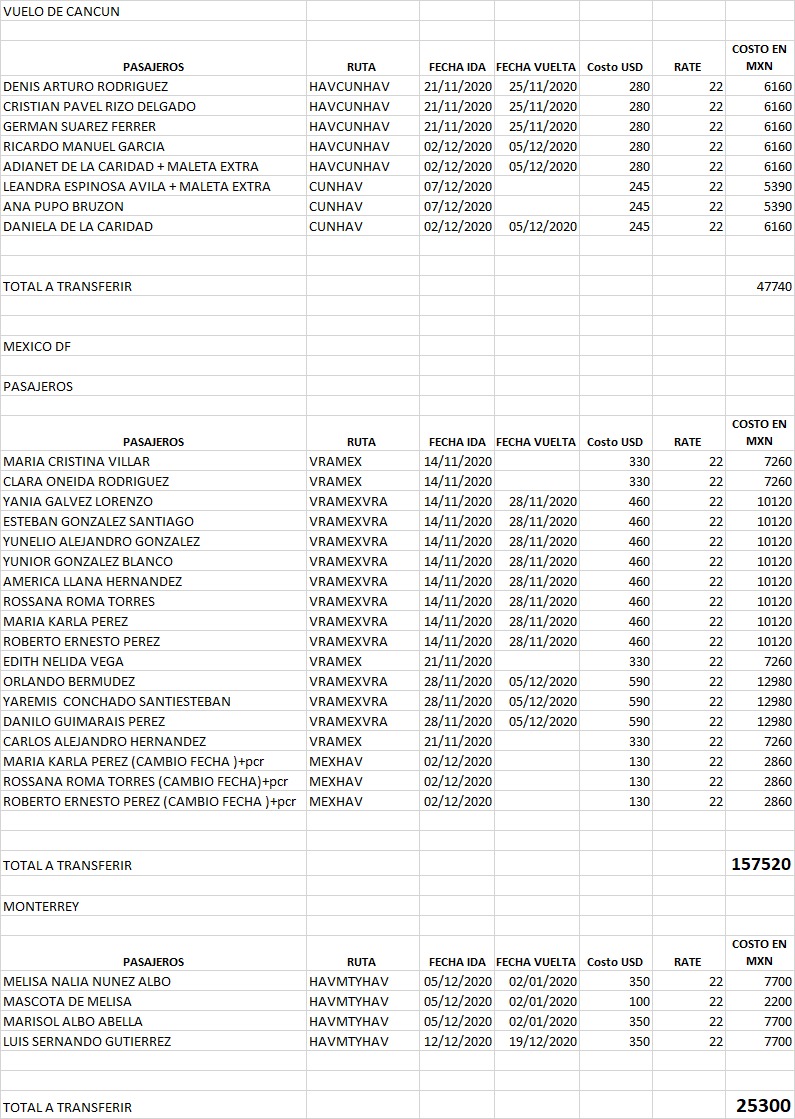
Task: Select the MEXICO DF section heading cell
Action: (153, 346)
